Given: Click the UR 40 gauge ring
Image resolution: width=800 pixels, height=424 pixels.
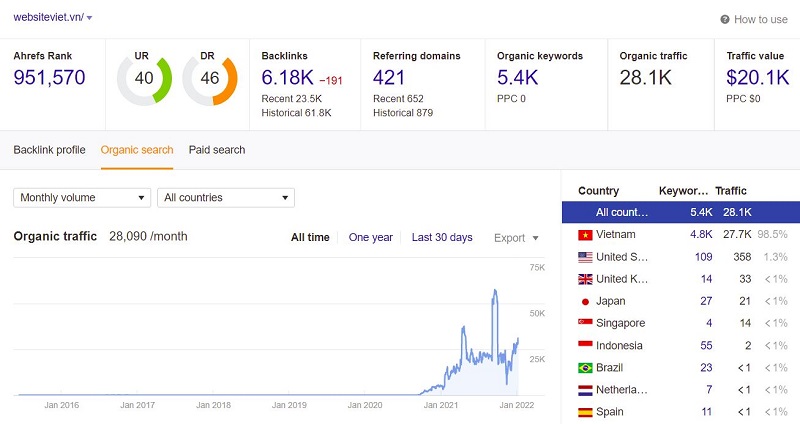Looking at the screenshot, I should (x=144, y=79).
